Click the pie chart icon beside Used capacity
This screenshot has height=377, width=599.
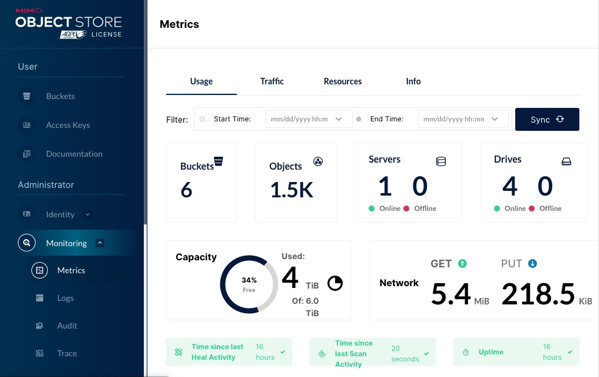coord(335,283)
